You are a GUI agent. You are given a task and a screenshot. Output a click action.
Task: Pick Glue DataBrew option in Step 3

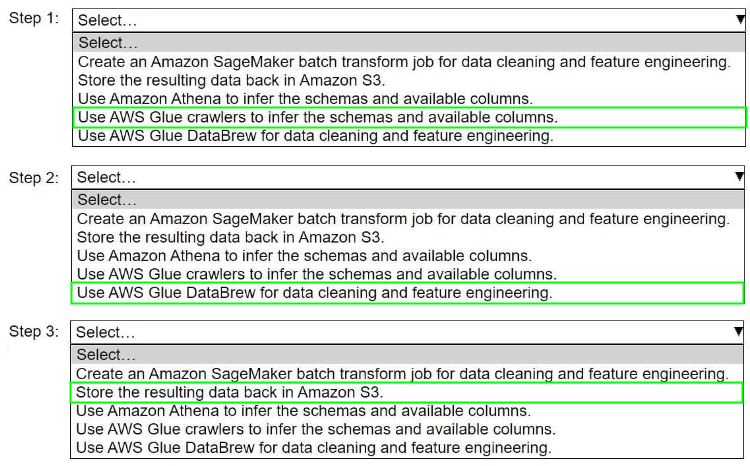tap(314, 448)
